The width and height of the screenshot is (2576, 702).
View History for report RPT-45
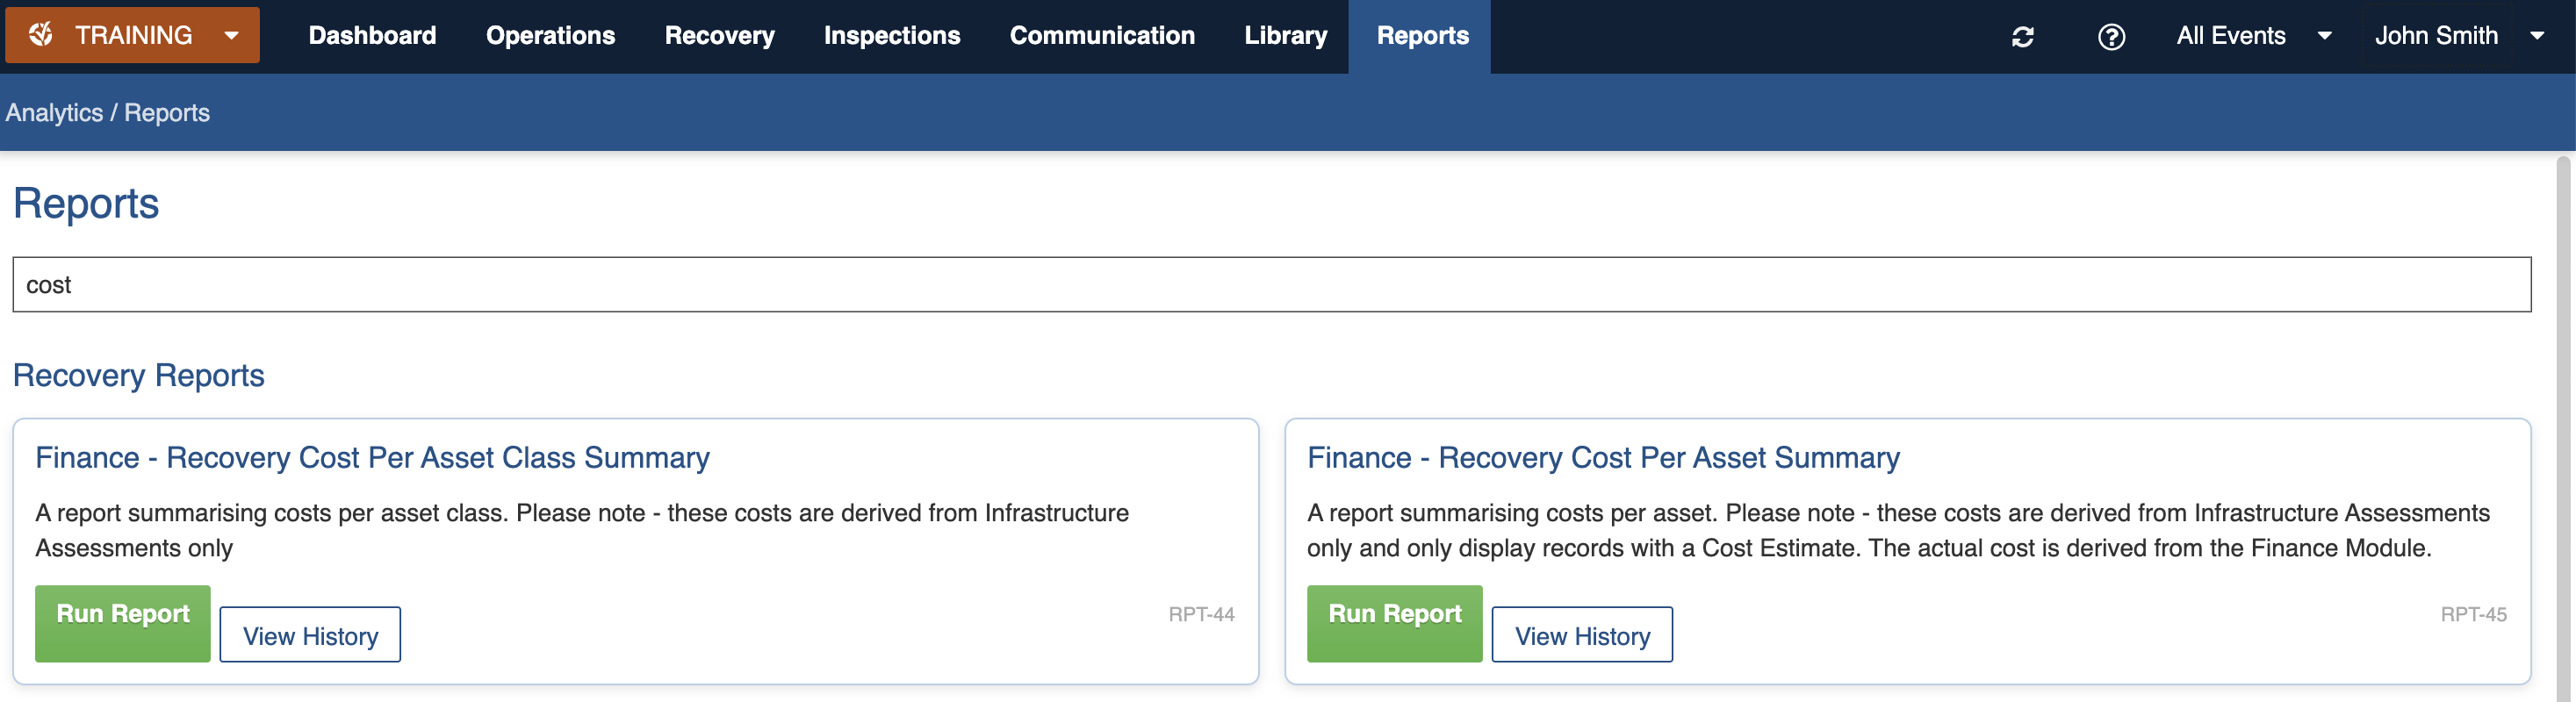click(x=1581, y=635)
